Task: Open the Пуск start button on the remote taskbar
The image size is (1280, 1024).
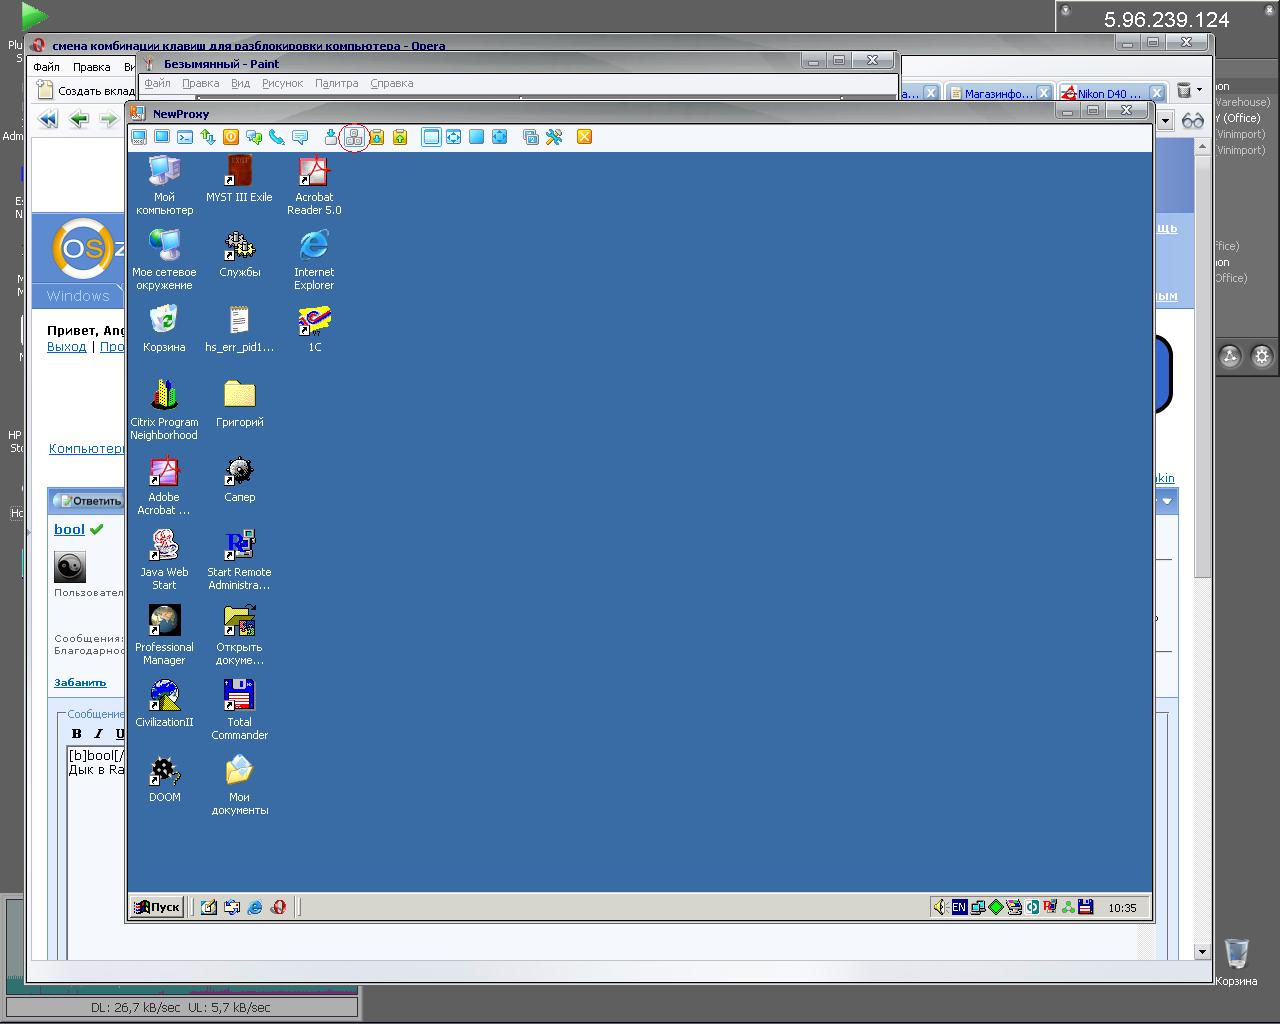Action: pyautogui.click(x=158, y=907)
